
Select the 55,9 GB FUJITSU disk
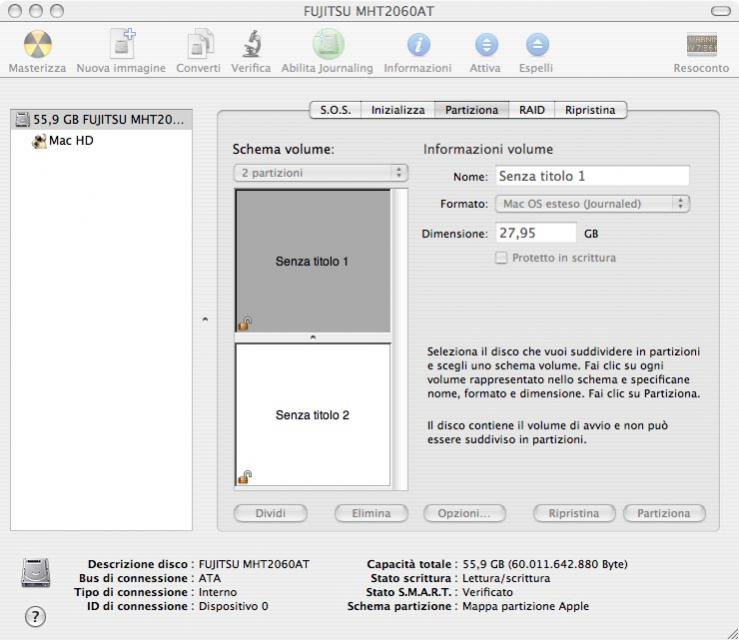pyautogui.click(x=101, y=119)
